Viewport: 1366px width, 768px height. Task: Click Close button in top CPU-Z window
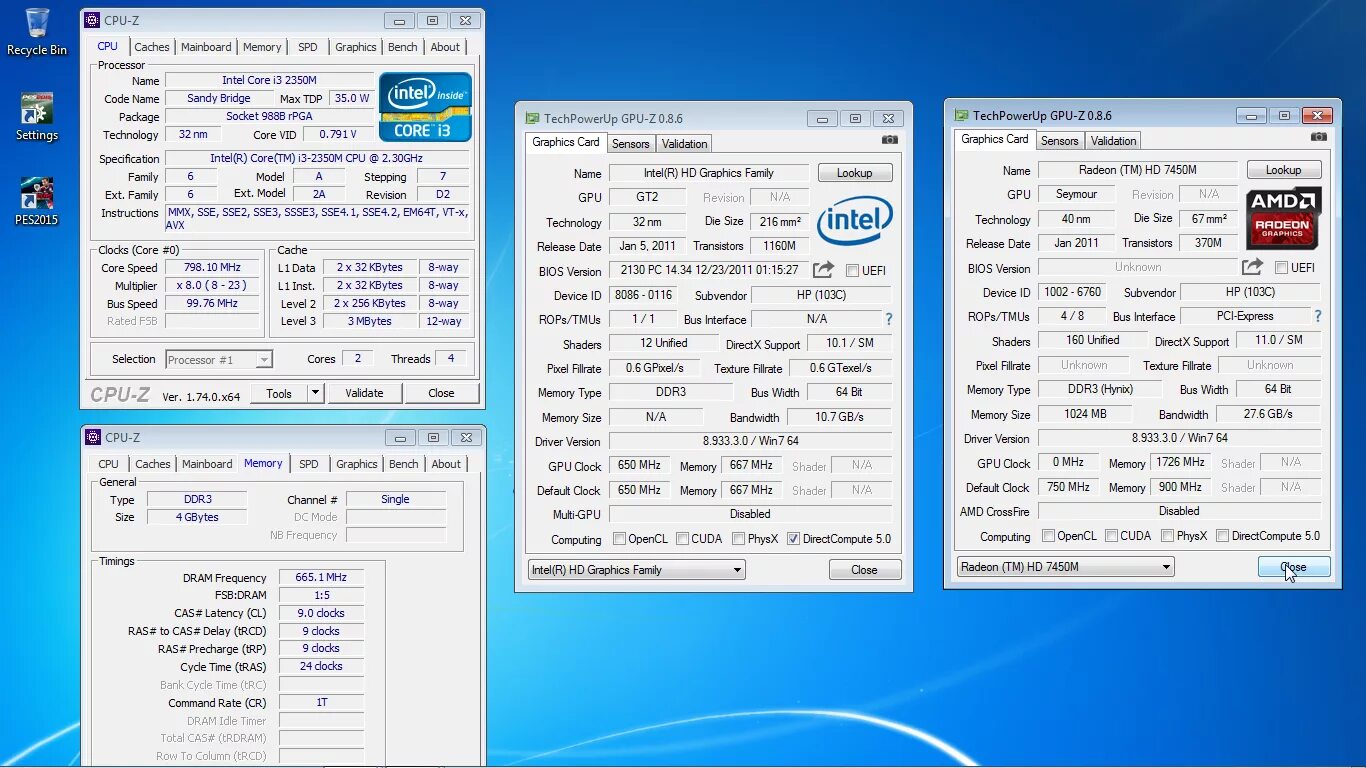[x=441, y=393]
